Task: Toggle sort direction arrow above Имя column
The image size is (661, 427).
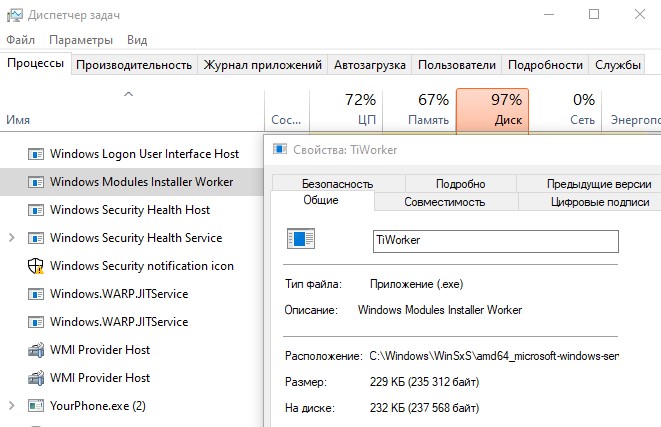Action: 129,94
